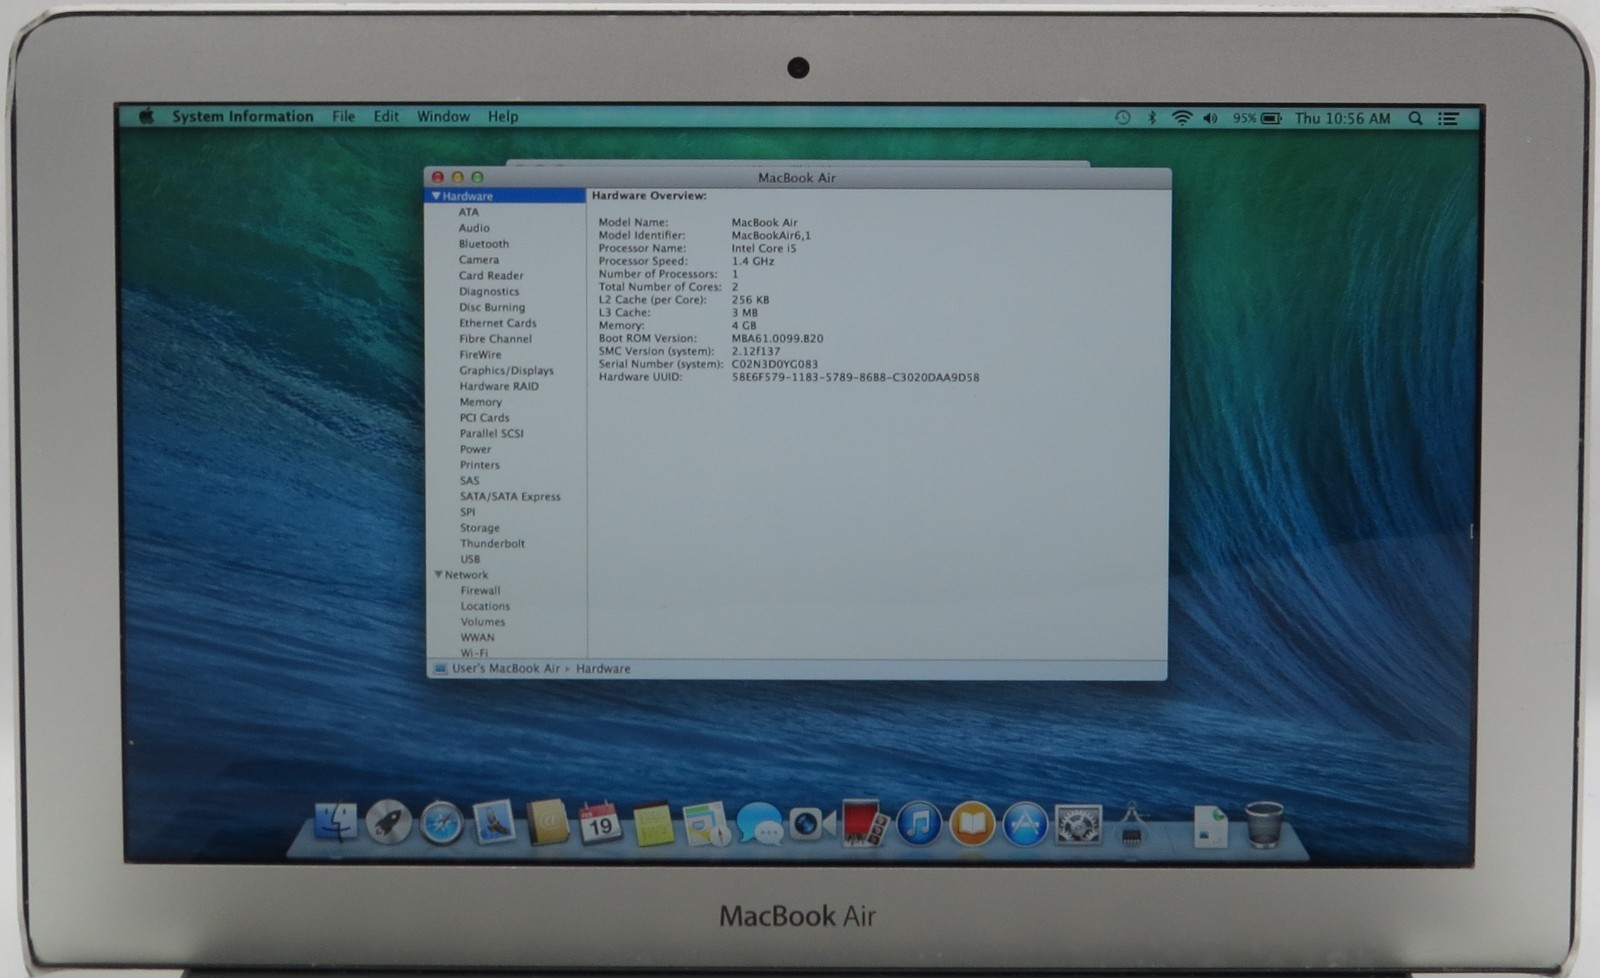Open iTunes music note icon

coord(918,825)
